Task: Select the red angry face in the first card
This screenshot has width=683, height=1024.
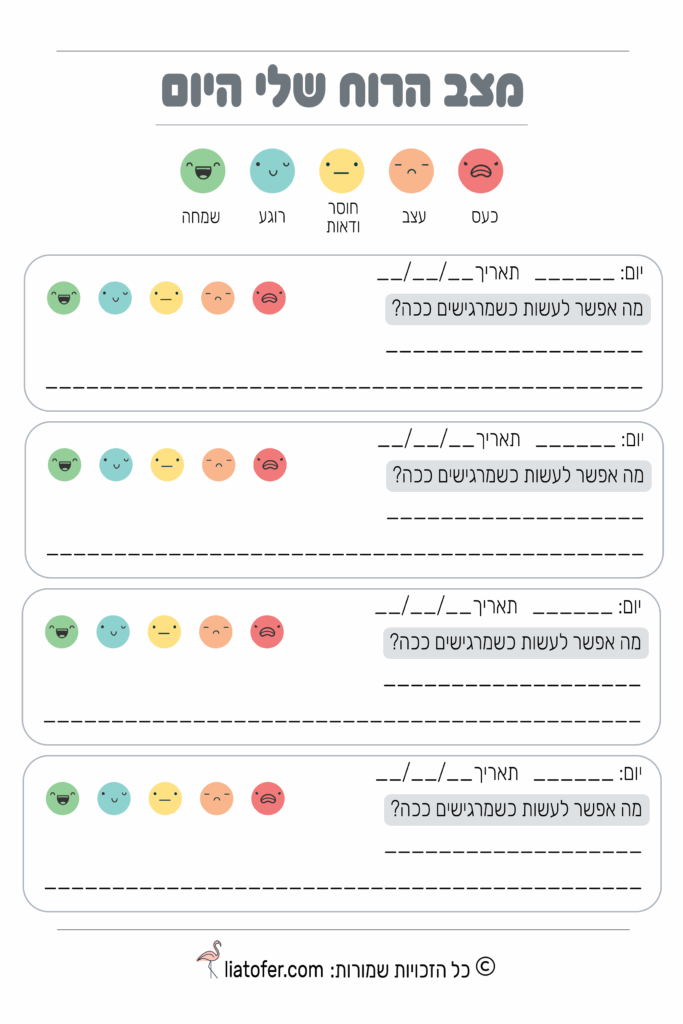Action: click(x=269, y=298)
